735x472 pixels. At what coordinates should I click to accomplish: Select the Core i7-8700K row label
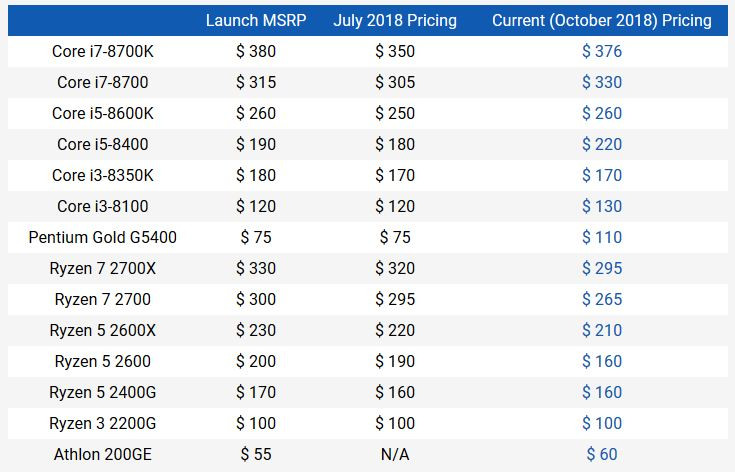(103, 51)
